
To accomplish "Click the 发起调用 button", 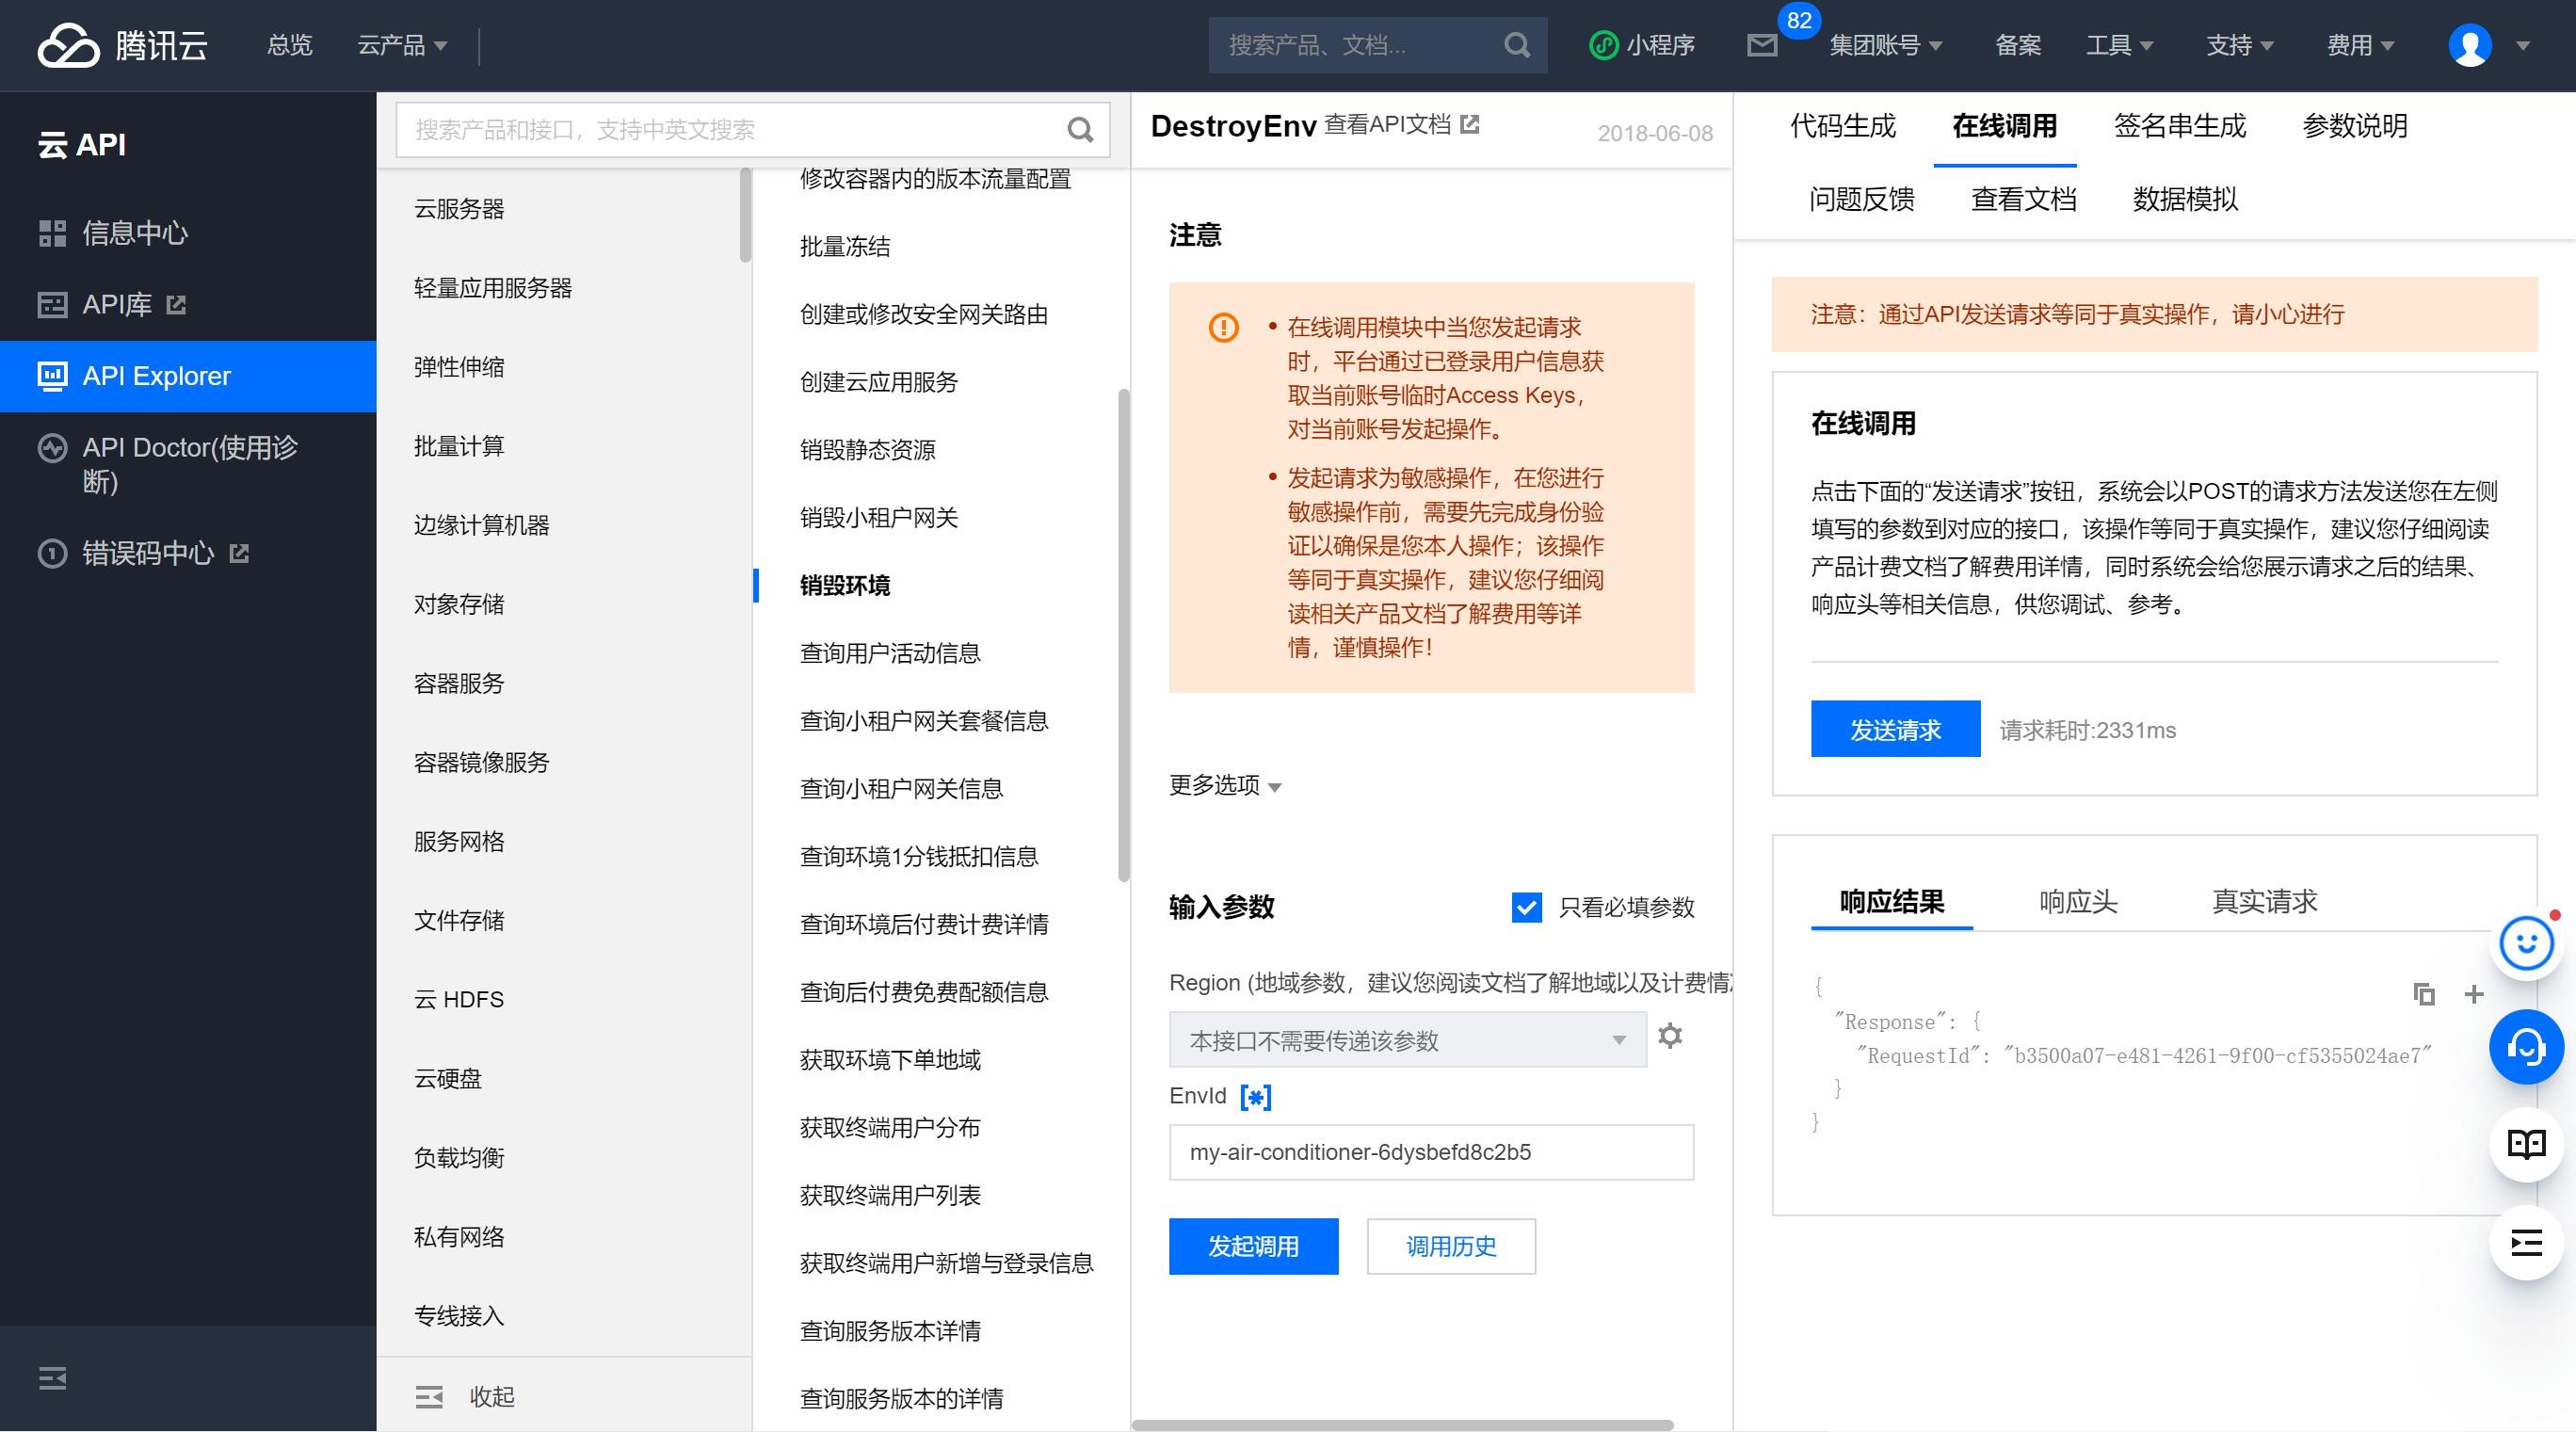I will click(x=1253, y=1246).
